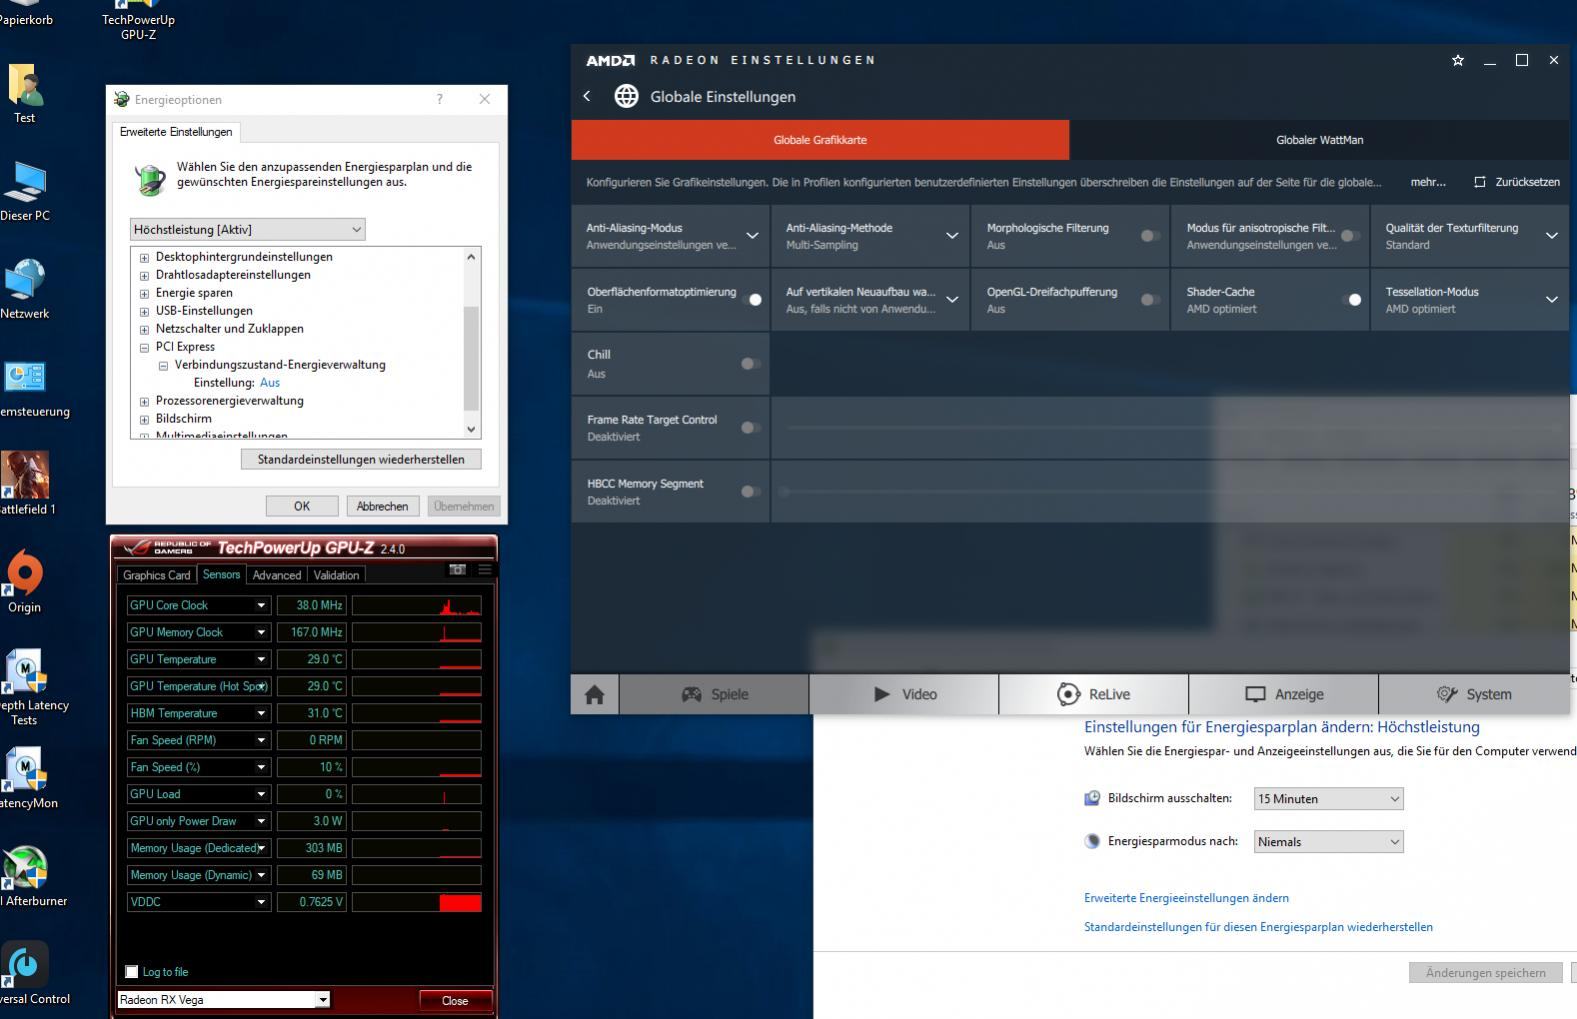
Task: Click Standardeinstellungen wiederherstellen button
Action: [x=361, y=459]
